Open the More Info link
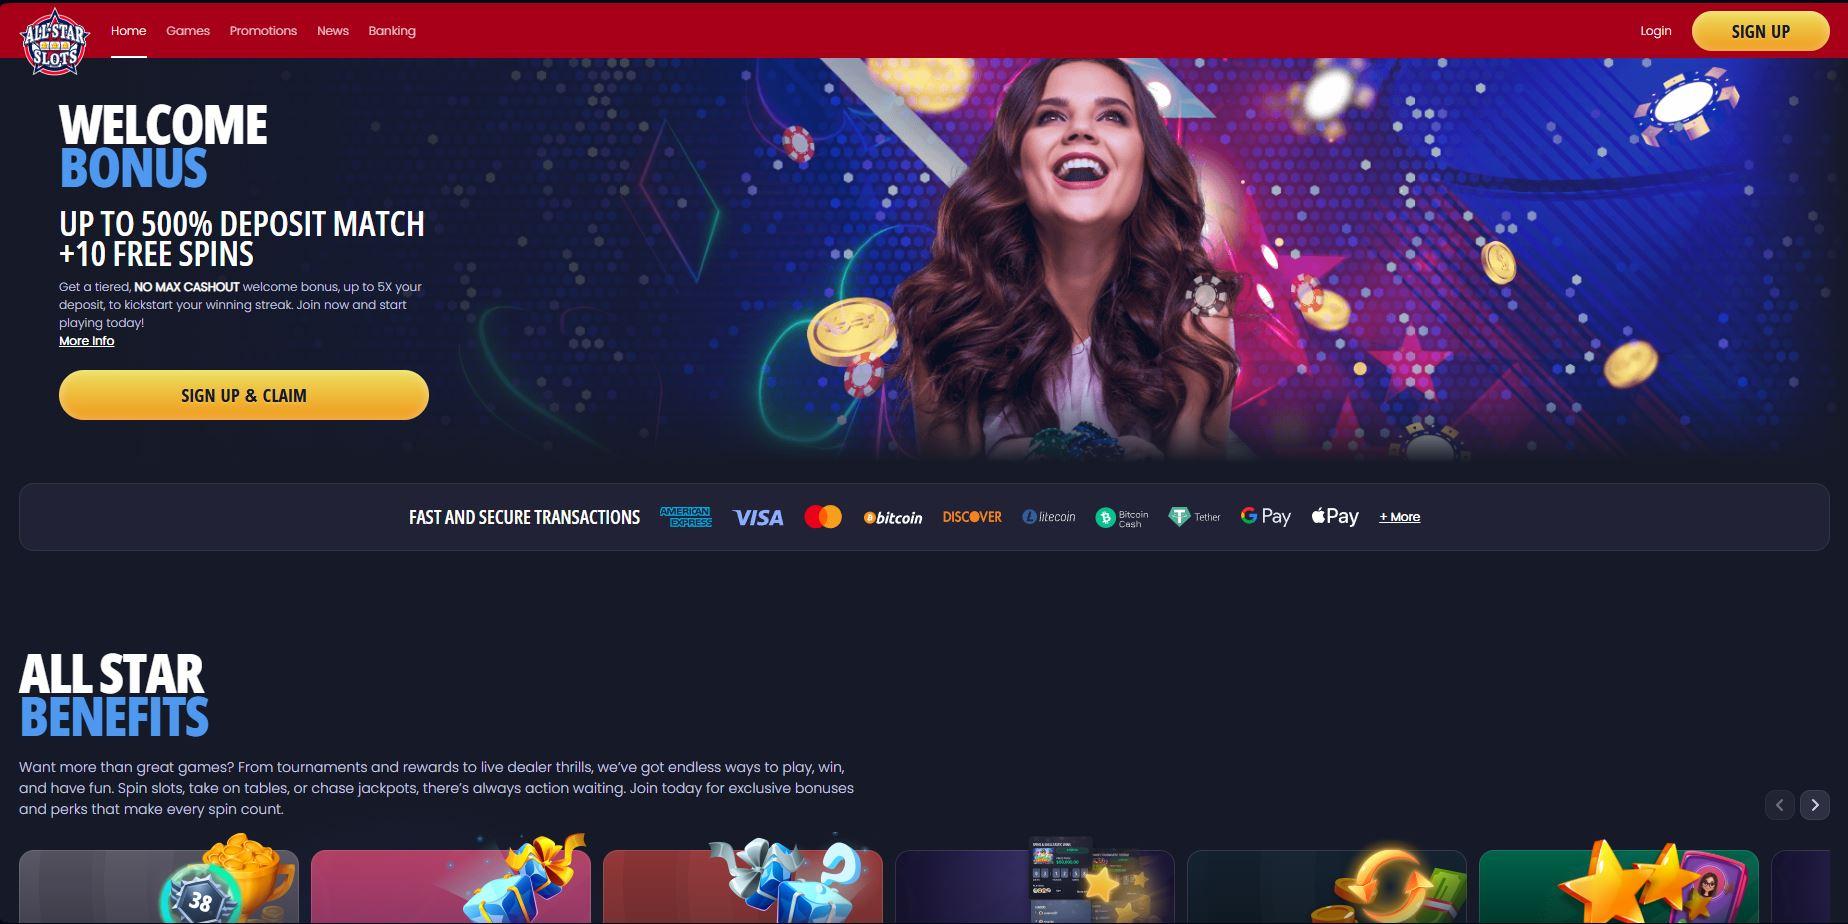The height and width of the screenshot is (924, 1848). click(87, 341)
